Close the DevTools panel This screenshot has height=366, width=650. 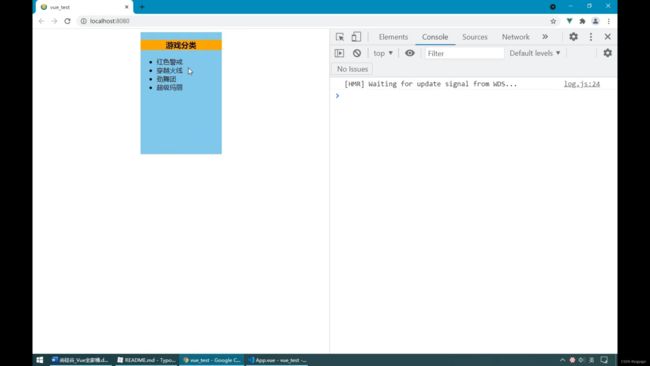pyautogui.click(x=607, y=37)
